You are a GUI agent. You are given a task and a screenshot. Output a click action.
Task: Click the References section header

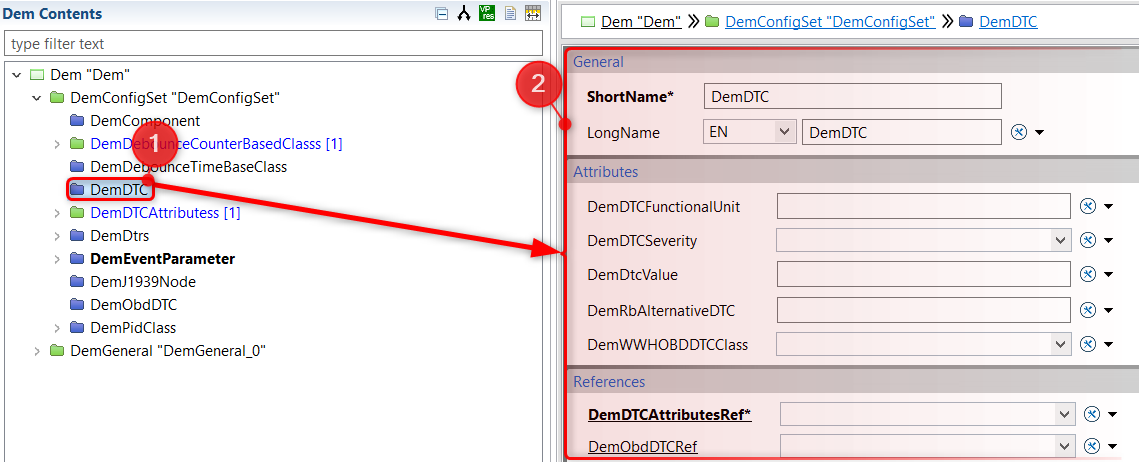[x=852, y=381]
